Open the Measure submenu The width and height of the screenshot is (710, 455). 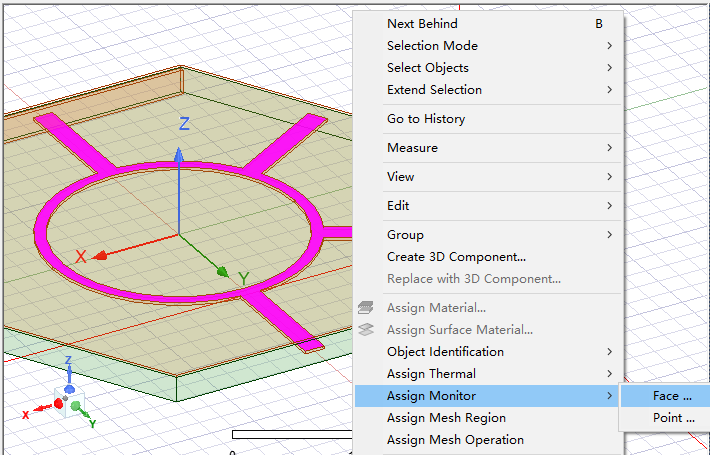[x=412, y=148]
